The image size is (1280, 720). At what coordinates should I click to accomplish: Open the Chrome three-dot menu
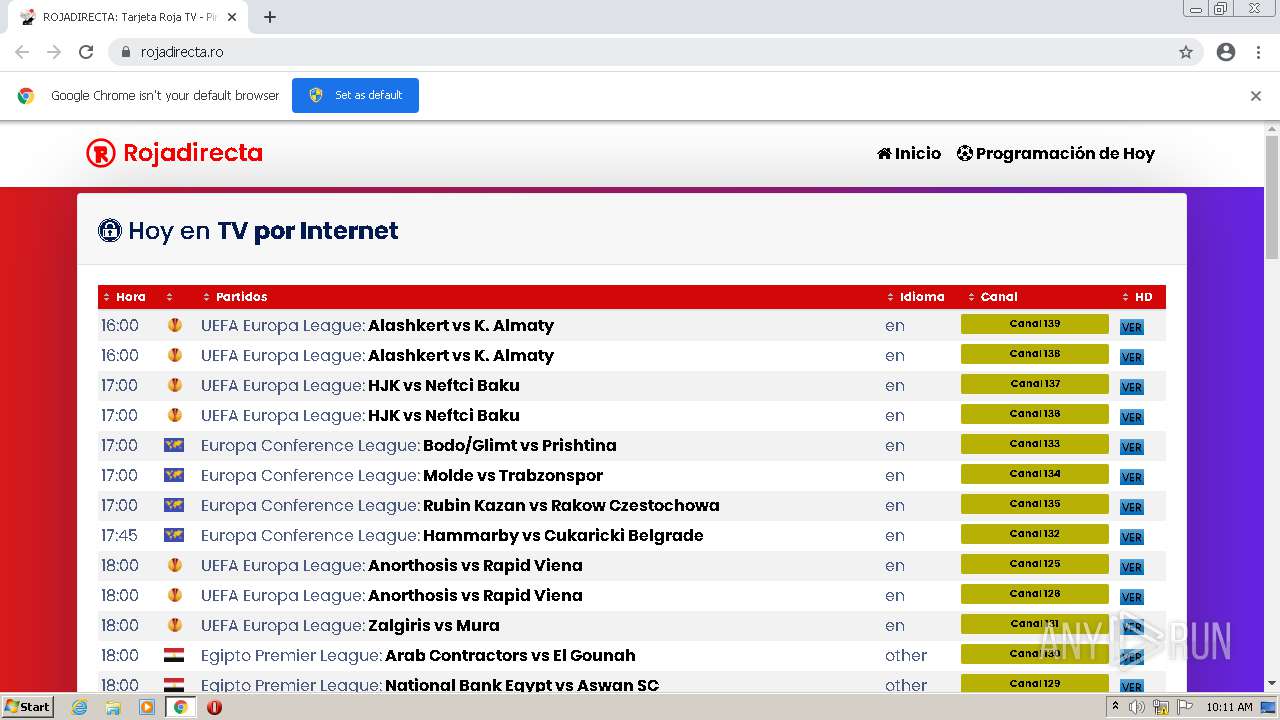click(x=1258, y=52)
